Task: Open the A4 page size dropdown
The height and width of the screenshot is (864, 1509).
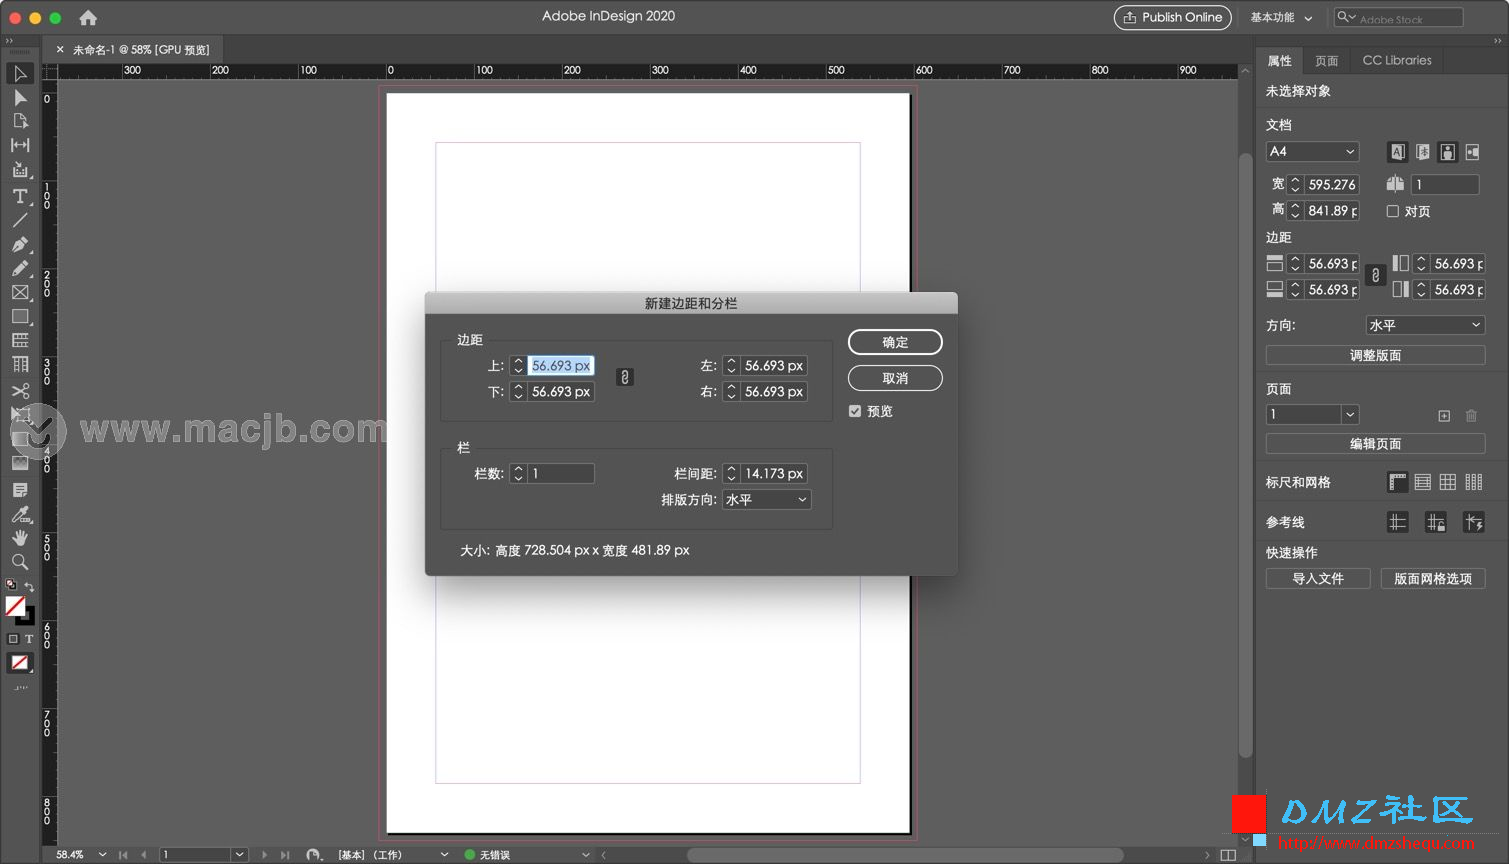Action: pos(1312,152)
